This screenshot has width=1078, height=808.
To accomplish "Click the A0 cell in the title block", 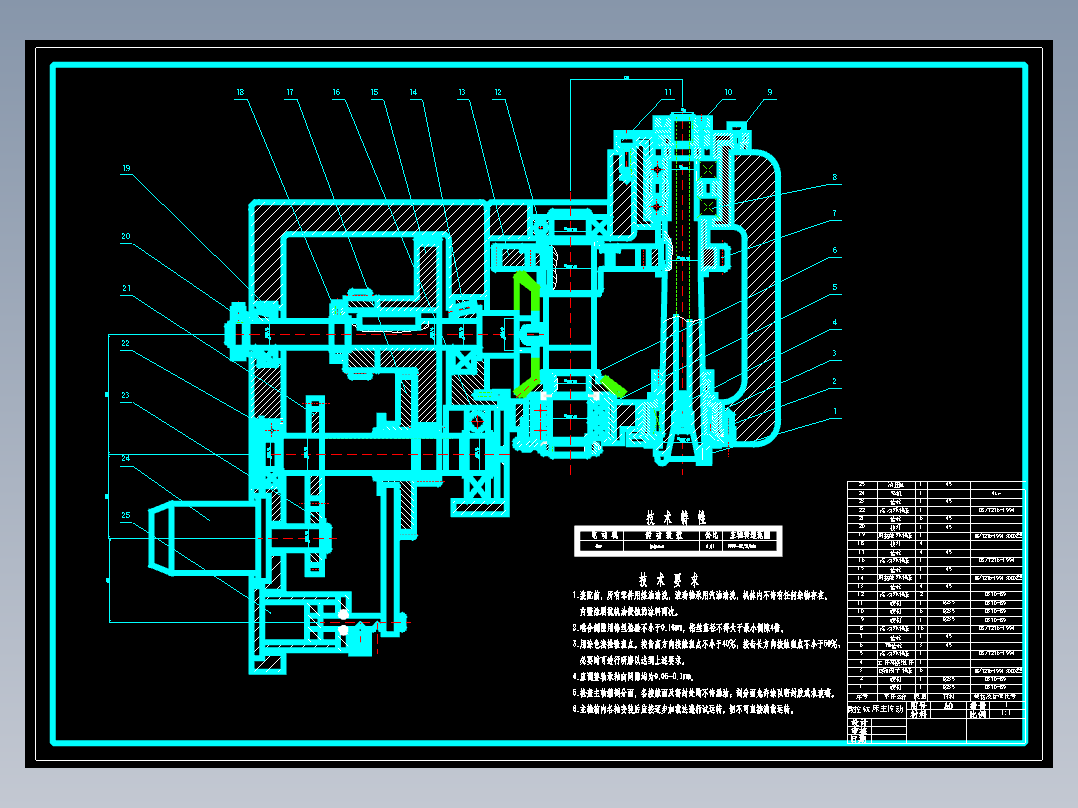I will [x=949, y=706].
